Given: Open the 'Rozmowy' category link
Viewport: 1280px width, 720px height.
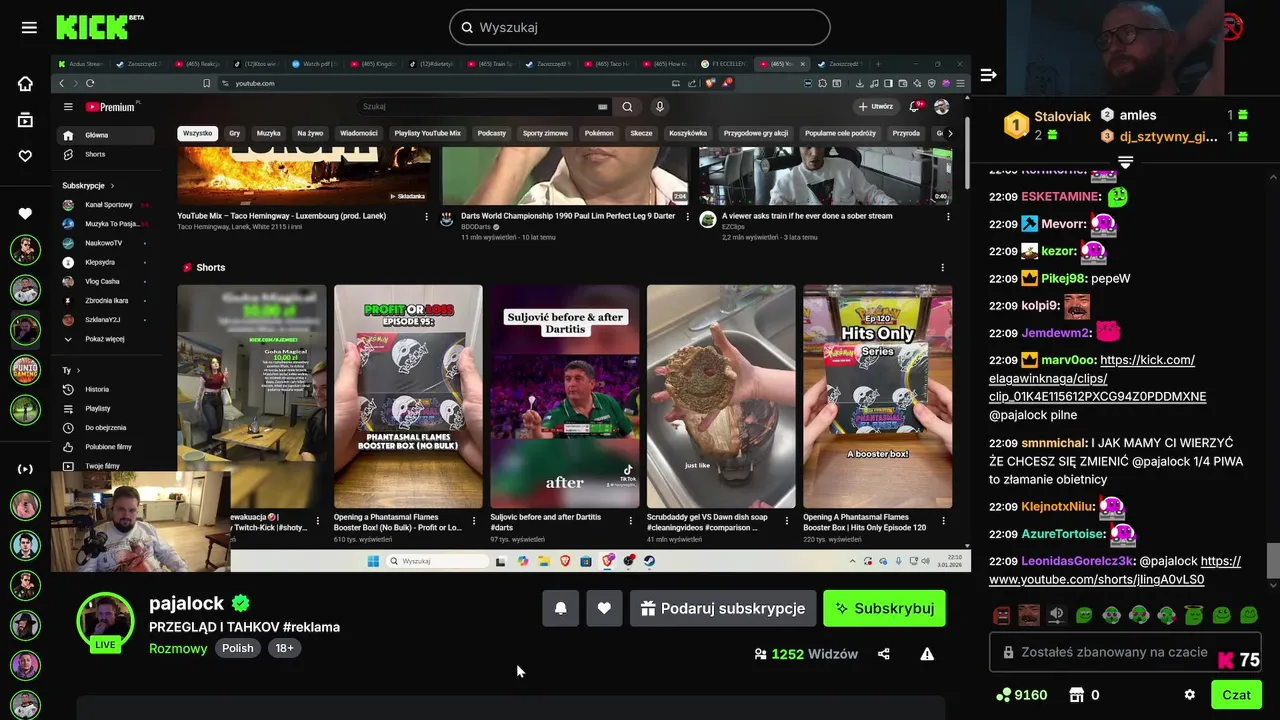Looking at the screenshot, I should click(178, 648).
